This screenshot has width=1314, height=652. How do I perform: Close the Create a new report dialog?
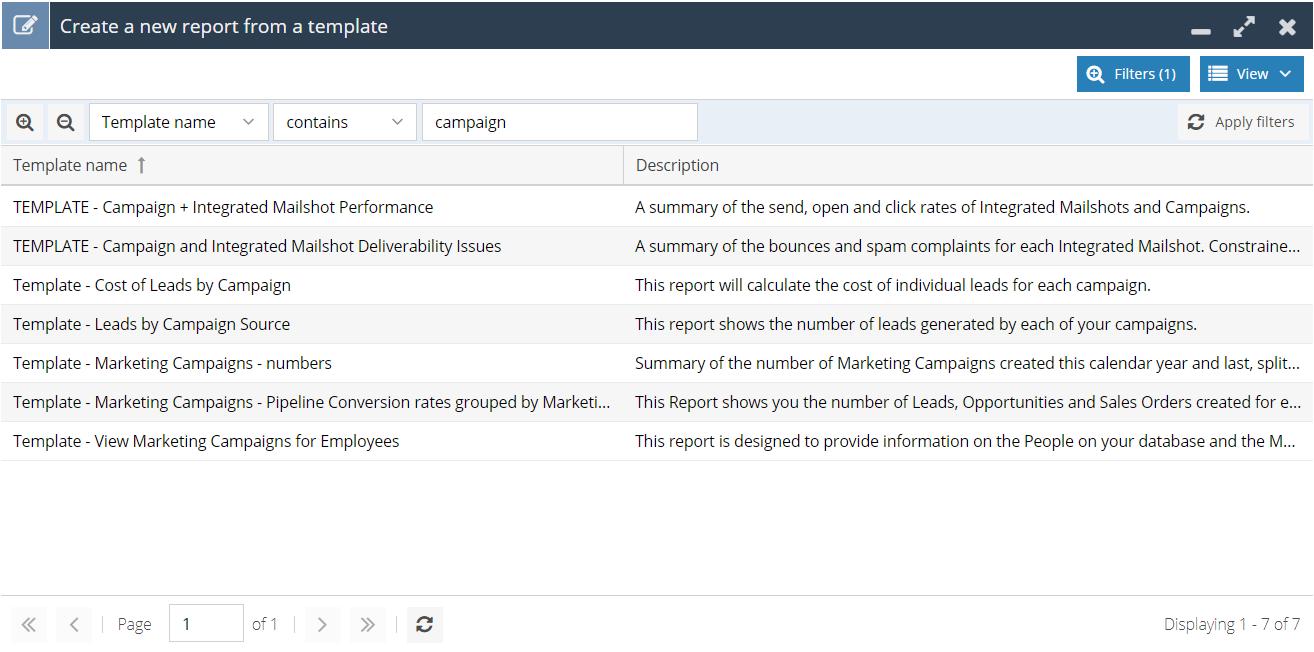[1288, 27]
